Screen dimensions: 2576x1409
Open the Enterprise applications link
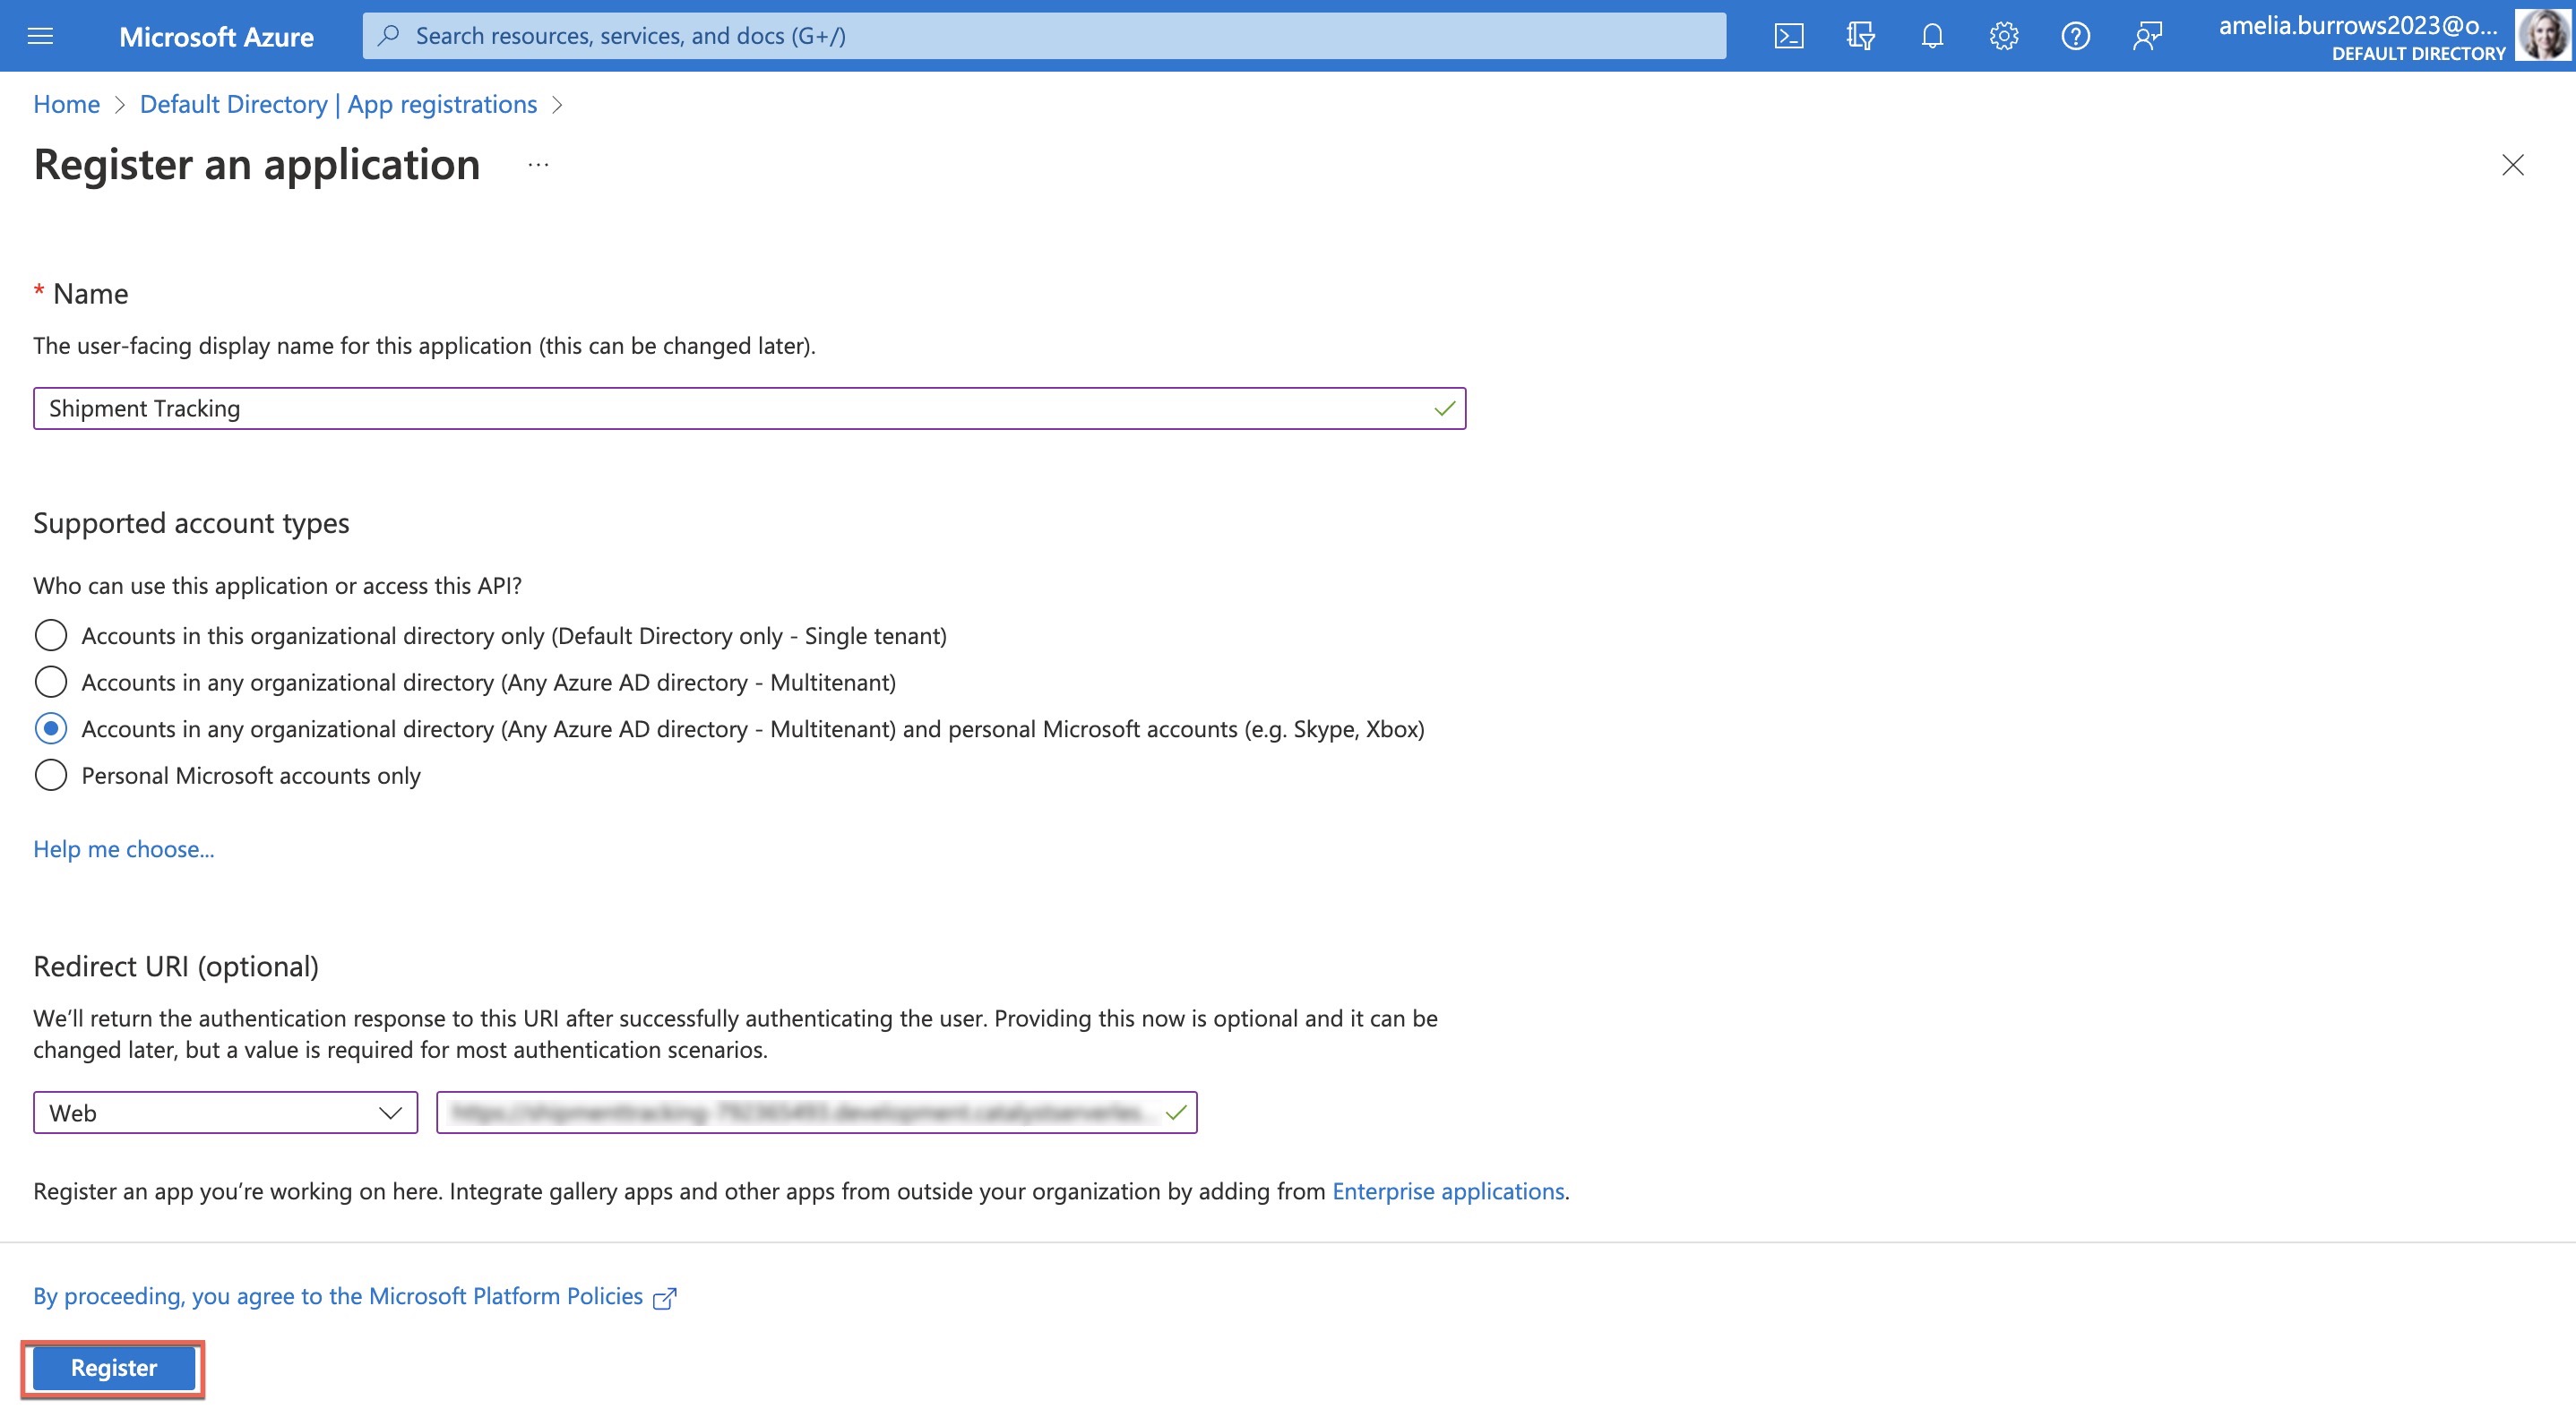(x=1448, y=1191)
